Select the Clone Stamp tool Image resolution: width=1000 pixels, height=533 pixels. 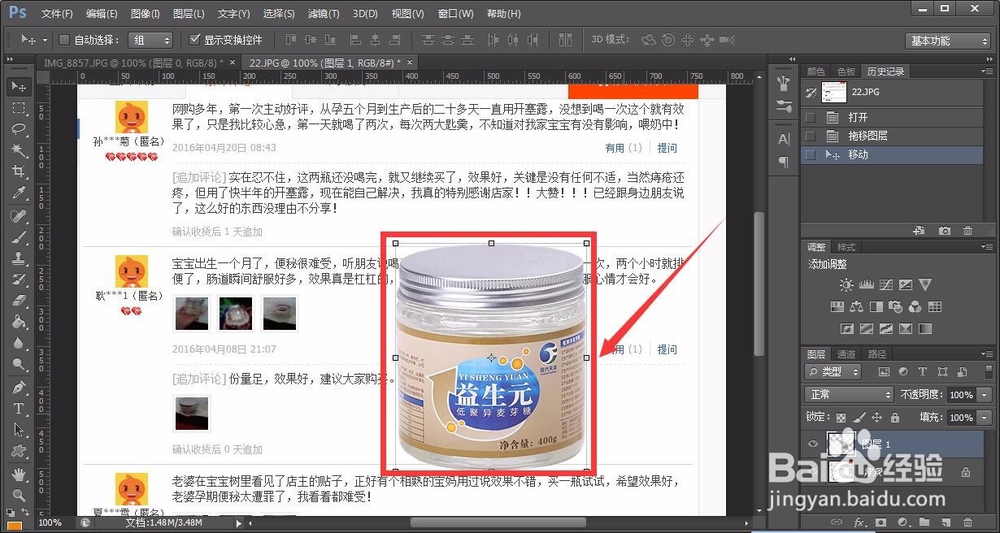tap(18, 258)
